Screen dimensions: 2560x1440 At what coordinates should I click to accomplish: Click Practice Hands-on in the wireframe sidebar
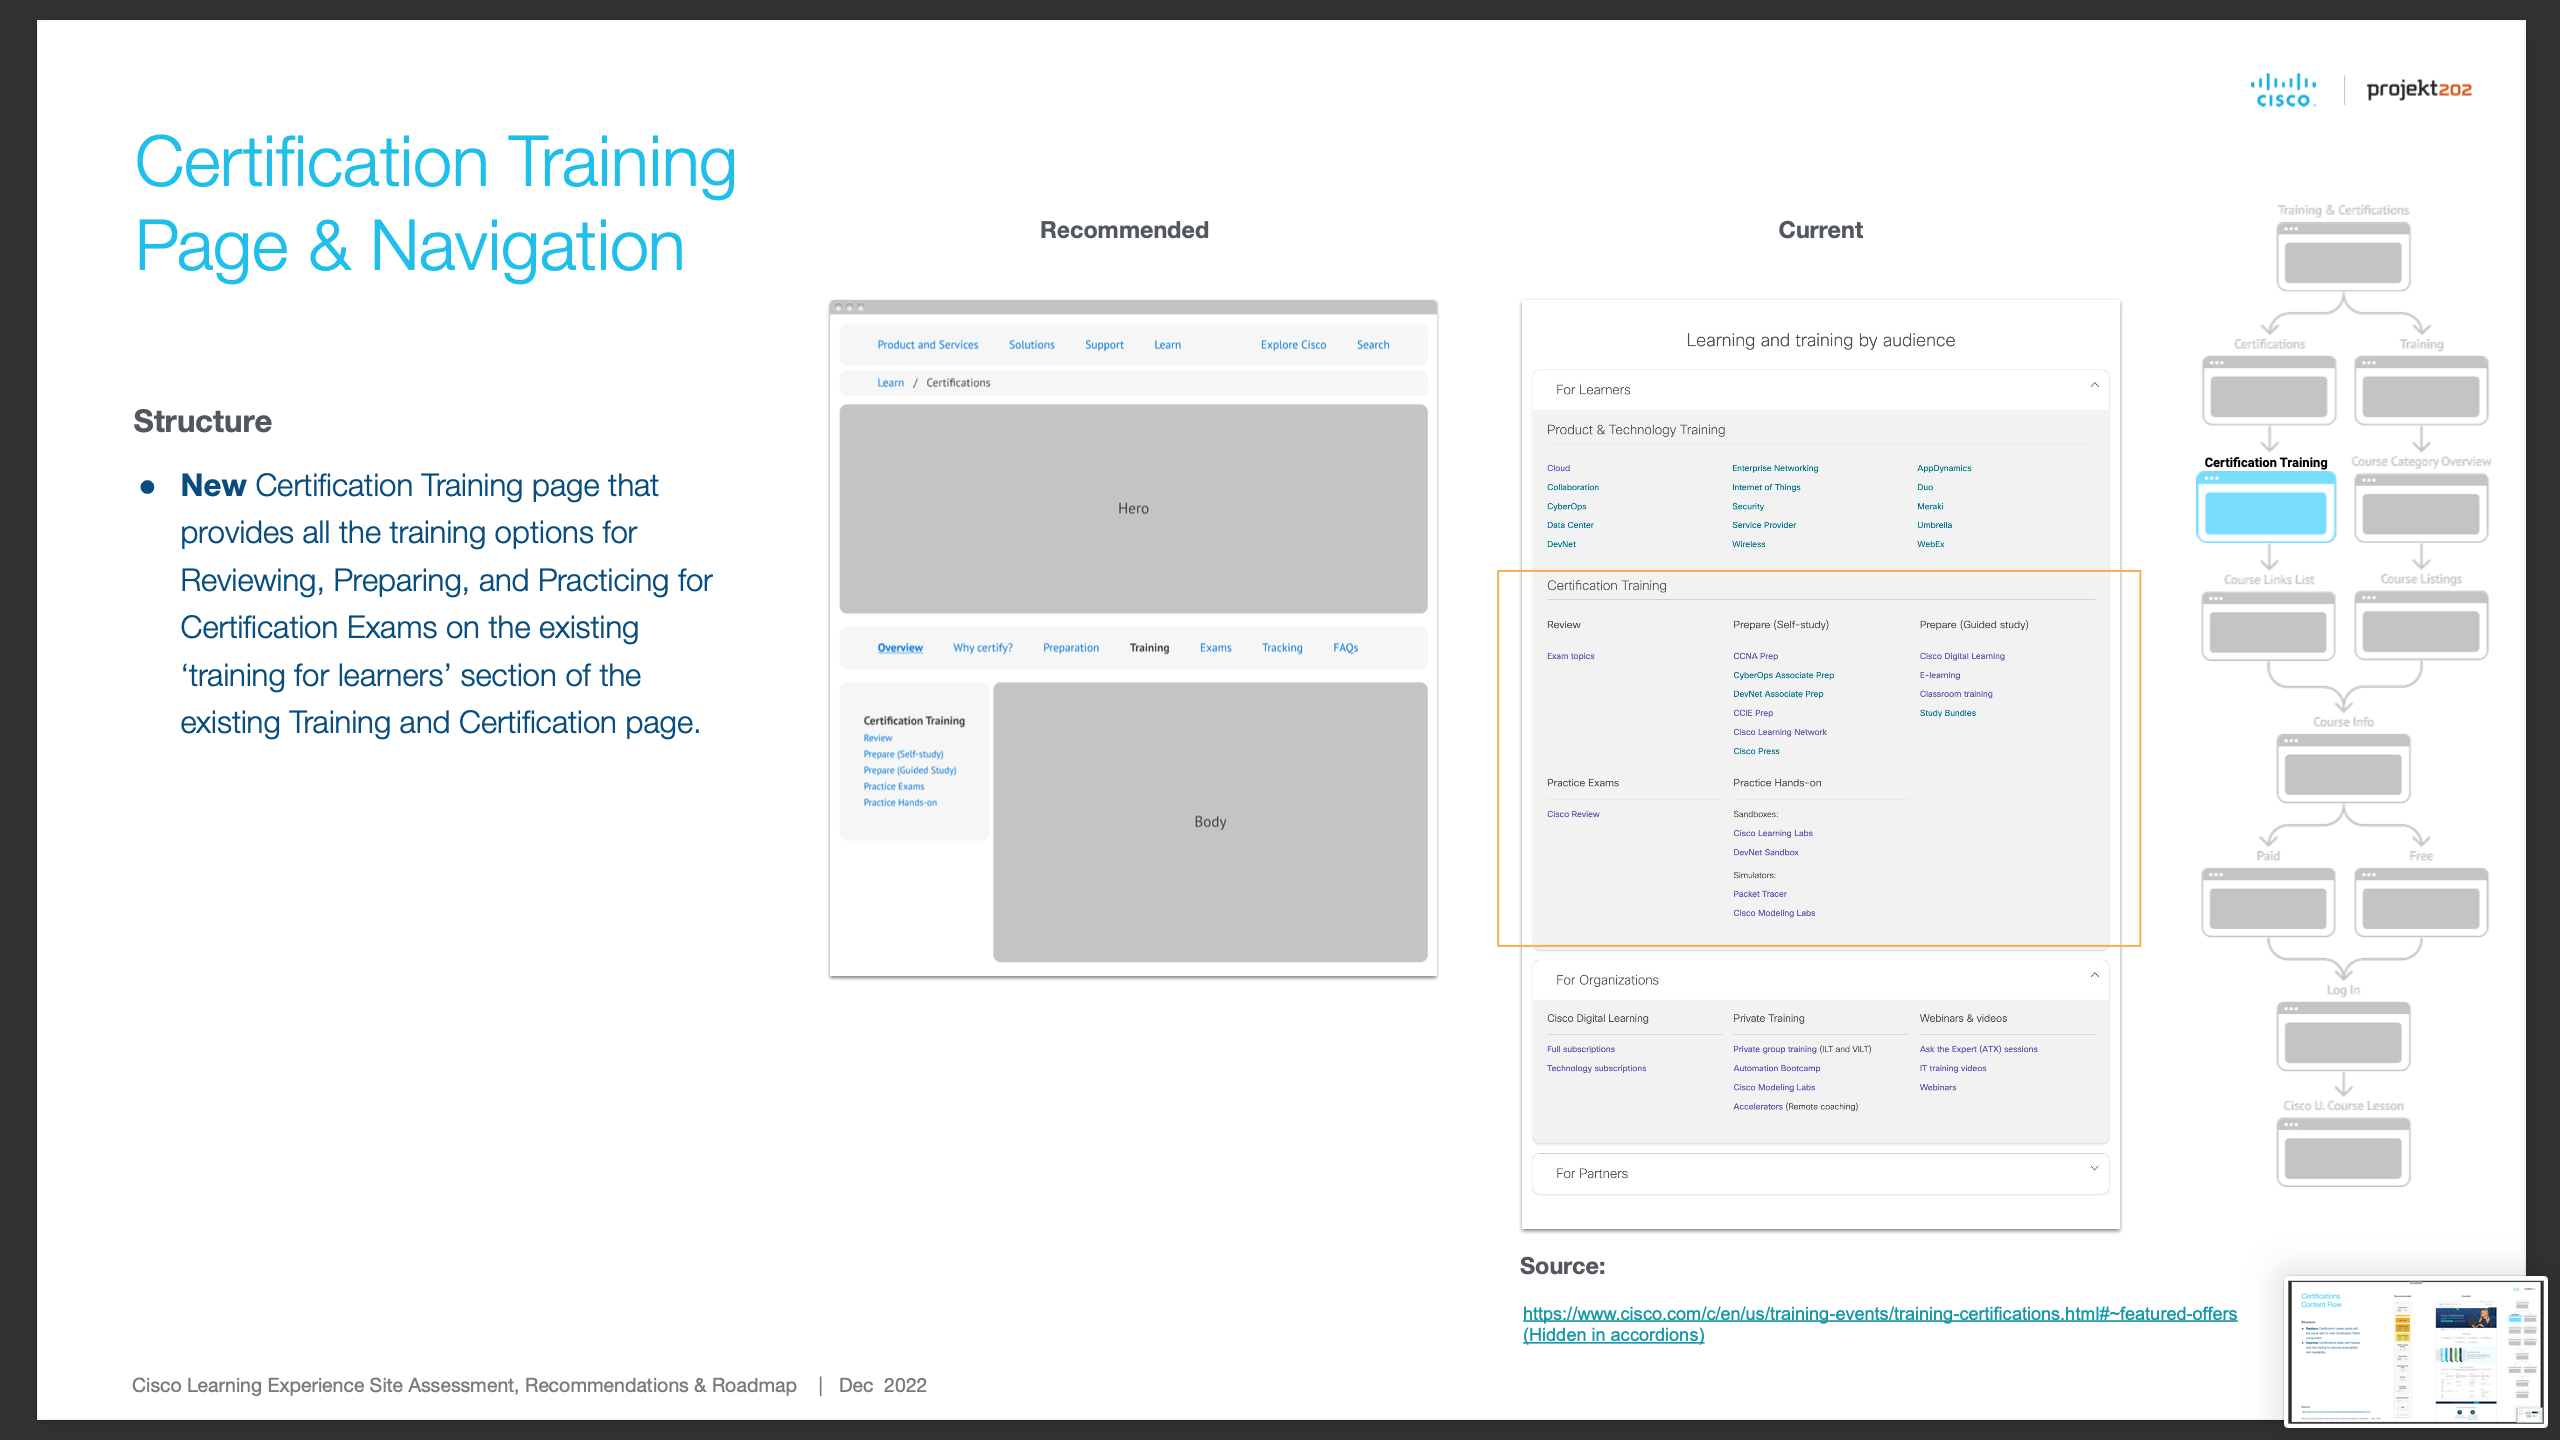click(x=900, y=802)
